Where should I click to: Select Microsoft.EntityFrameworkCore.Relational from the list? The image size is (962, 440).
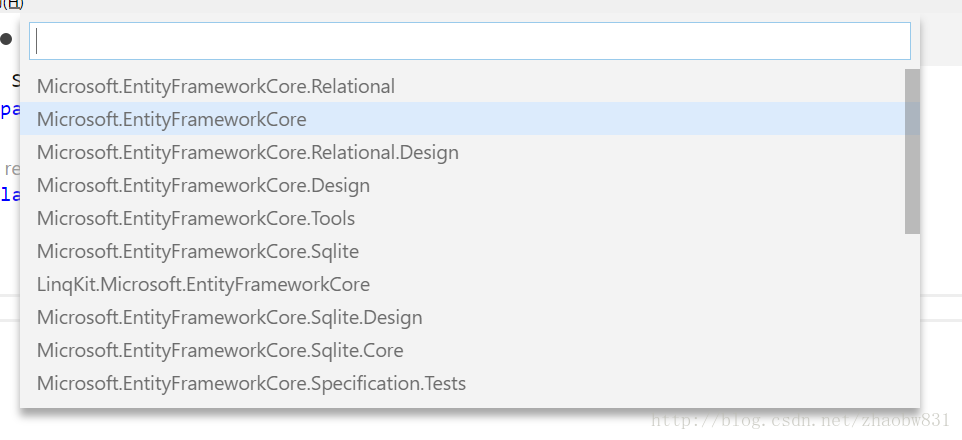pos(216,86)
